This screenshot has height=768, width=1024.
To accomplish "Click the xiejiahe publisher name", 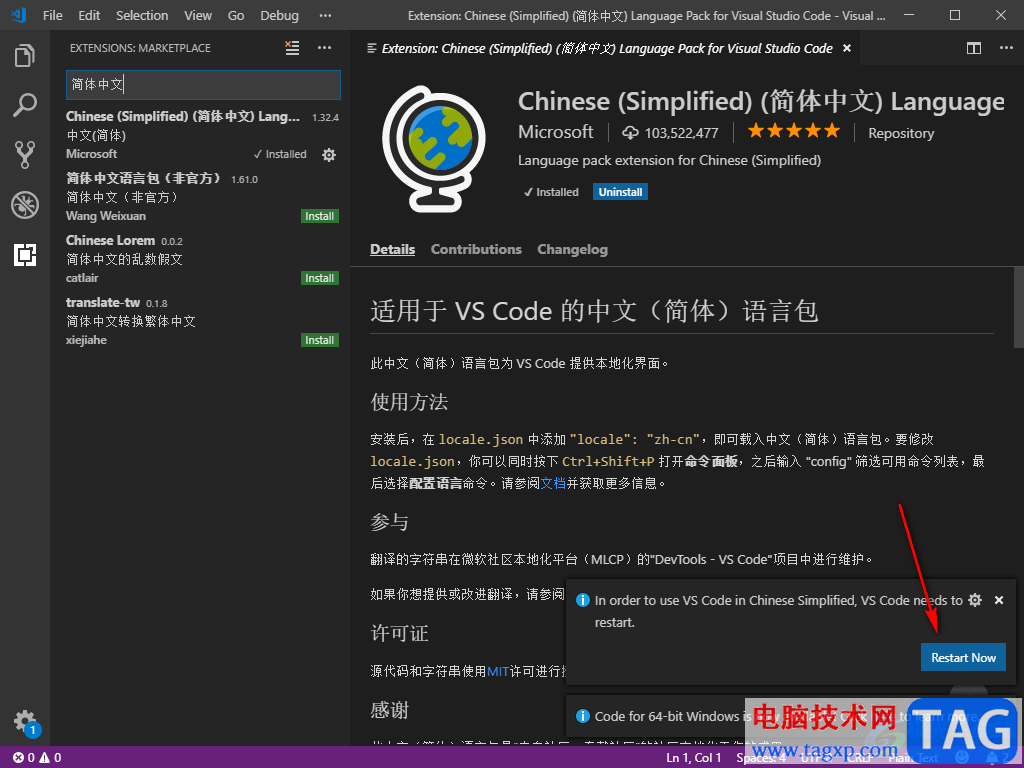I will pyautogui.click(x=86, y=340).
